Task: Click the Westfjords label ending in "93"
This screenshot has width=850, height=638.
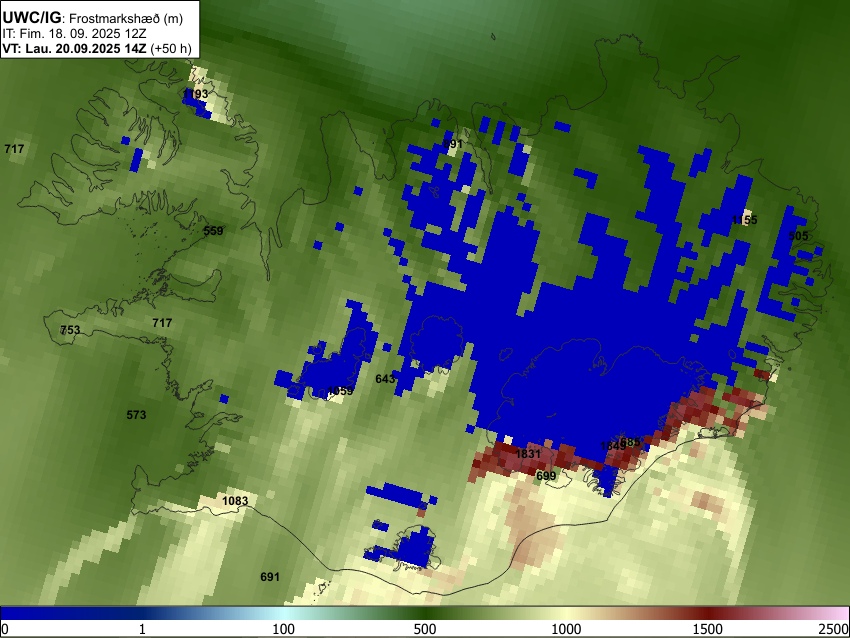Action: click(196, 94)
